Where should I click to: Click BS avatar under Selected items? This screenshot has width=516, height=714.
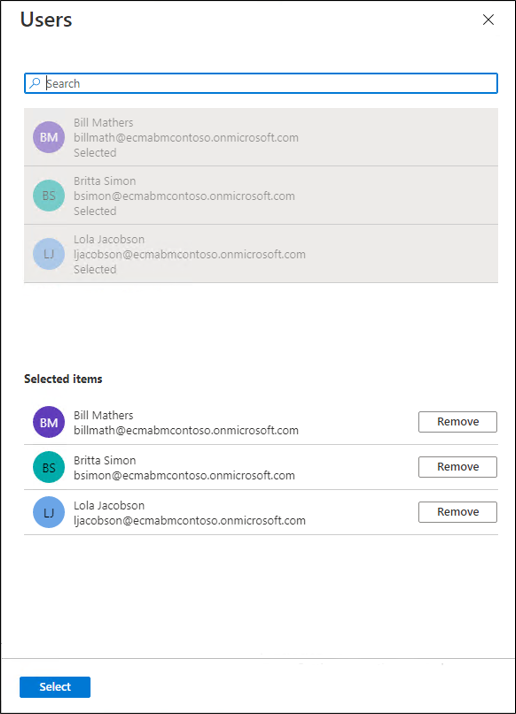tap(49, 467)
